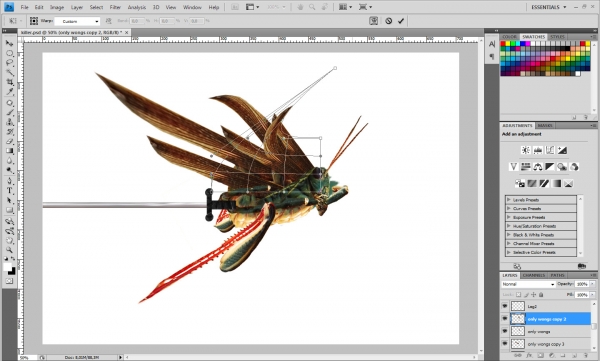Image resolution: width=600 pixels, height=361 pixels.
Task: Select the Brush tool
Action: coord(10,113)
